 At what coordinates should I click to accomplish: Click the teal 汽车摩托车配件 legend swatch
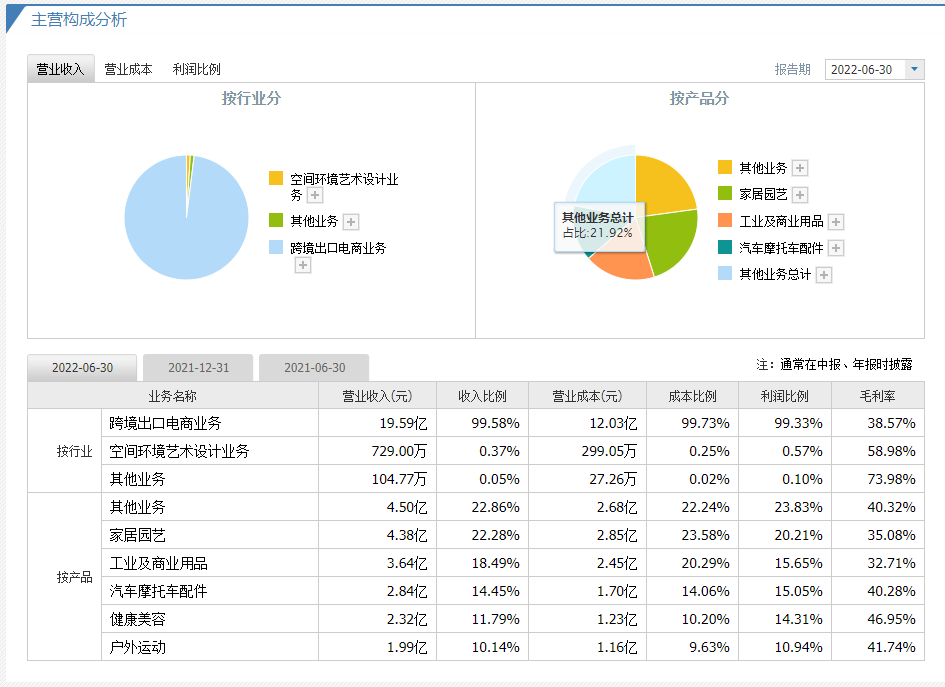click(x=725, y=247)
